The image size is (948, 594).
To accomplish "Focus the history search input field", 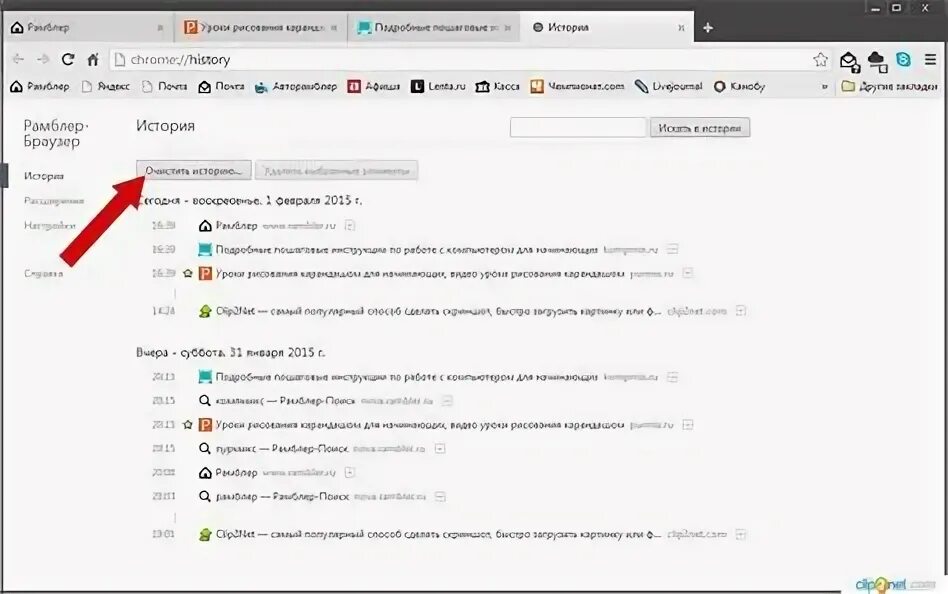I will (x=578, y=128).
